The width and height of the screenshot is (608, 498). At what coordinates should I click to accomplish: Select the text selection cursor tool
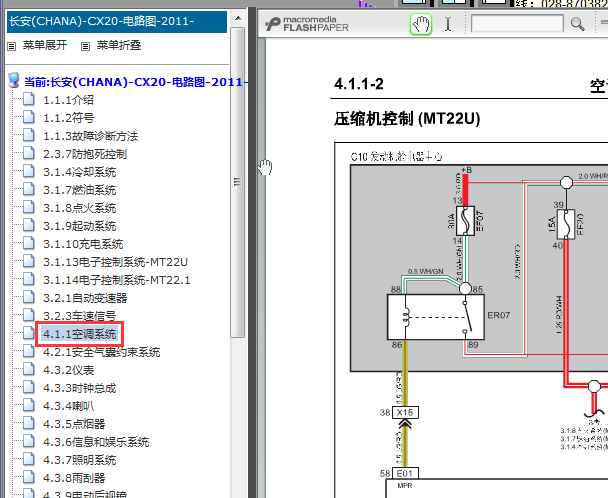448,24
